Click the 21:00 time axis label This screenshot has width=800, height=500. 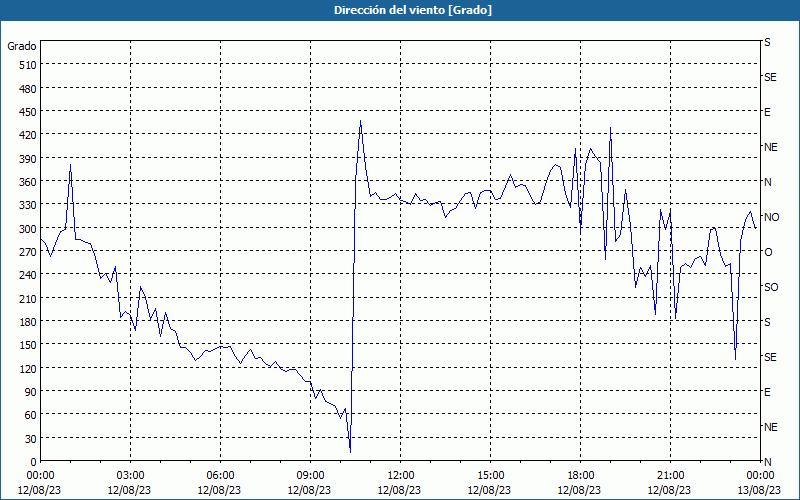coord(670,476)
